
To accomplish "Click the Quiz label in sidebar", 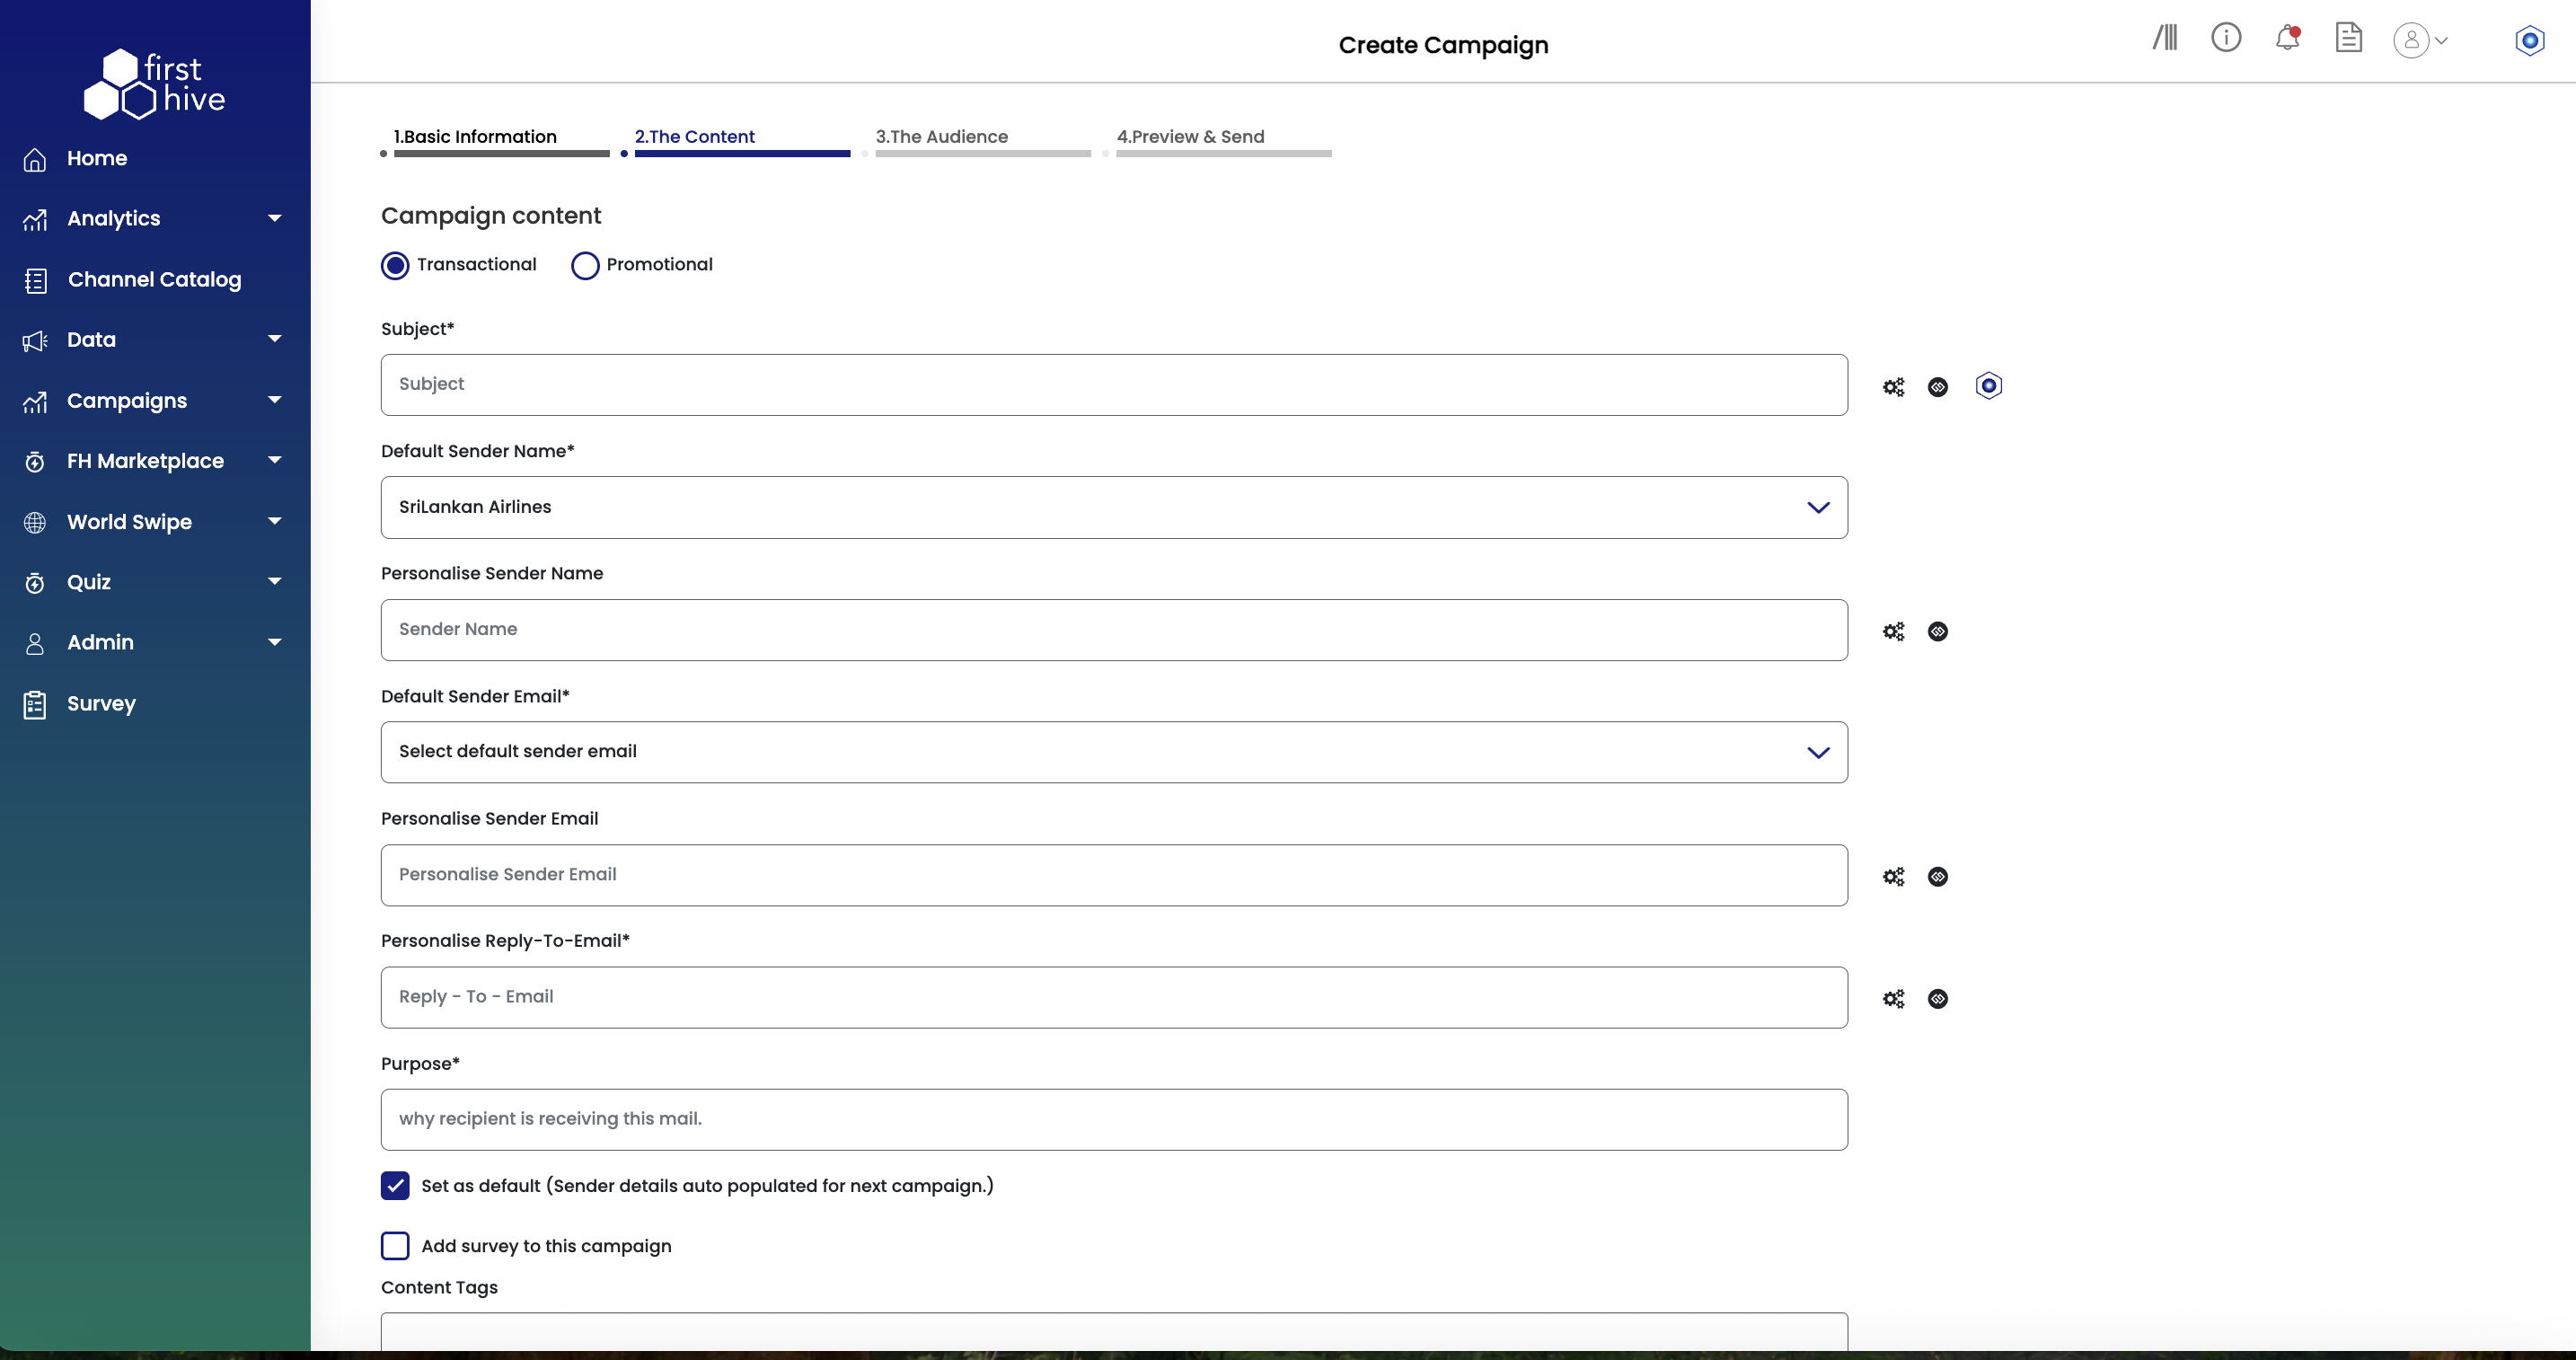I will (x=89, y=582).
